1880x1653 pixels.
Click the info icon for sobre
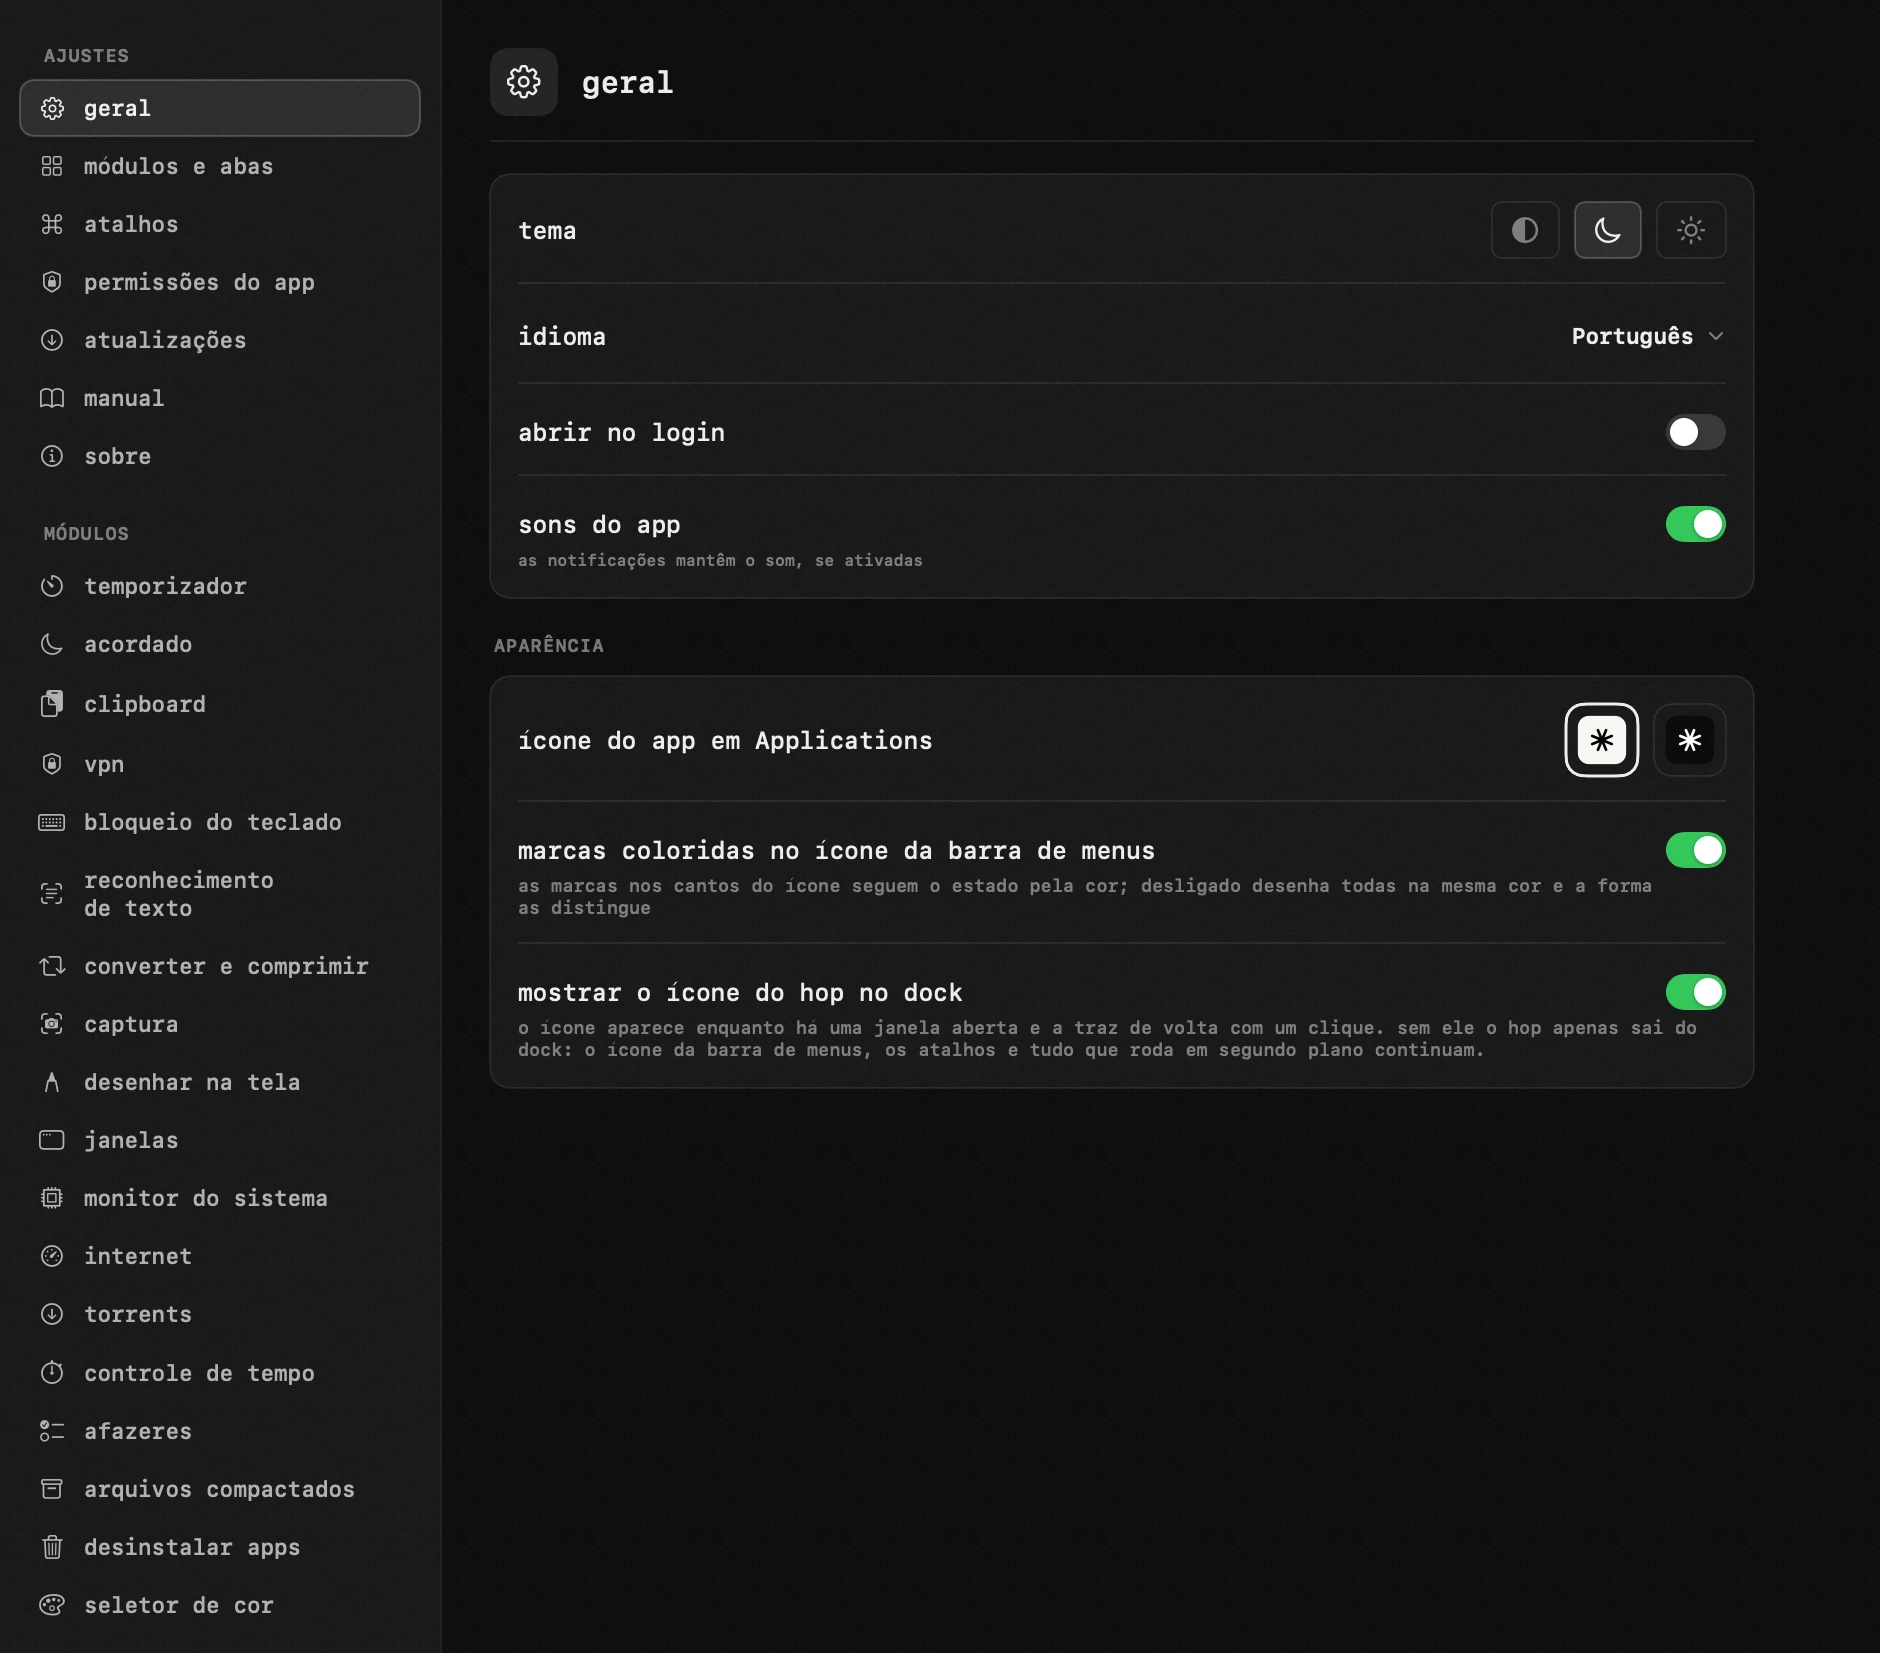[x=52, y=456]
